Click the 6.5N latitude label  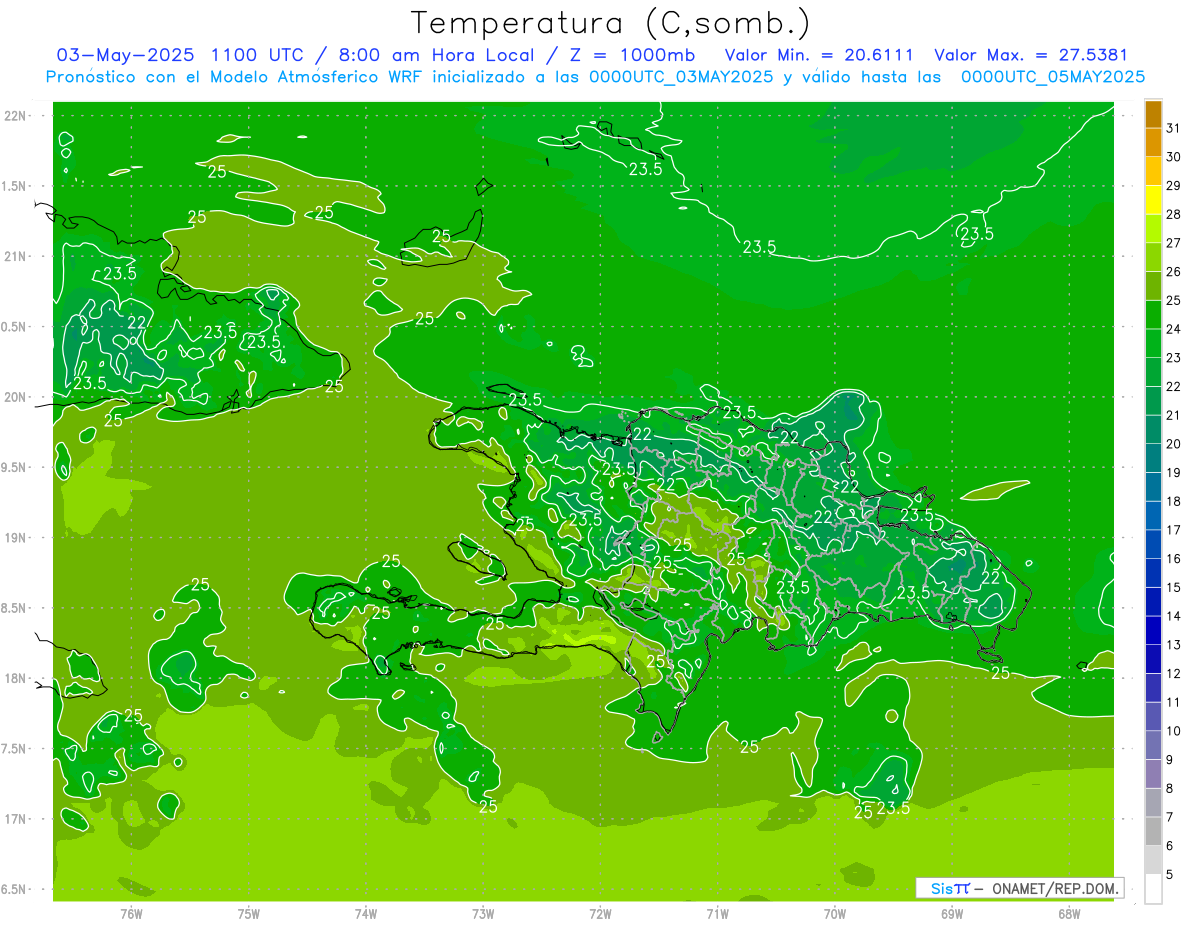[x=15, y=890]
